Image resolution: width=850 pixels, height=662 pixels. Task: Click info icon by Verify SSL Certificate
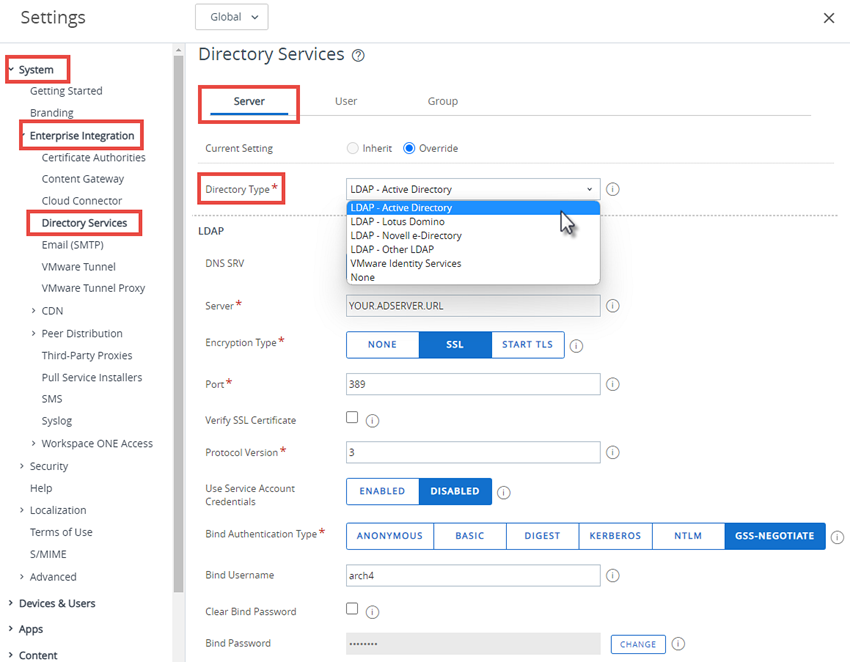[372, 421]
